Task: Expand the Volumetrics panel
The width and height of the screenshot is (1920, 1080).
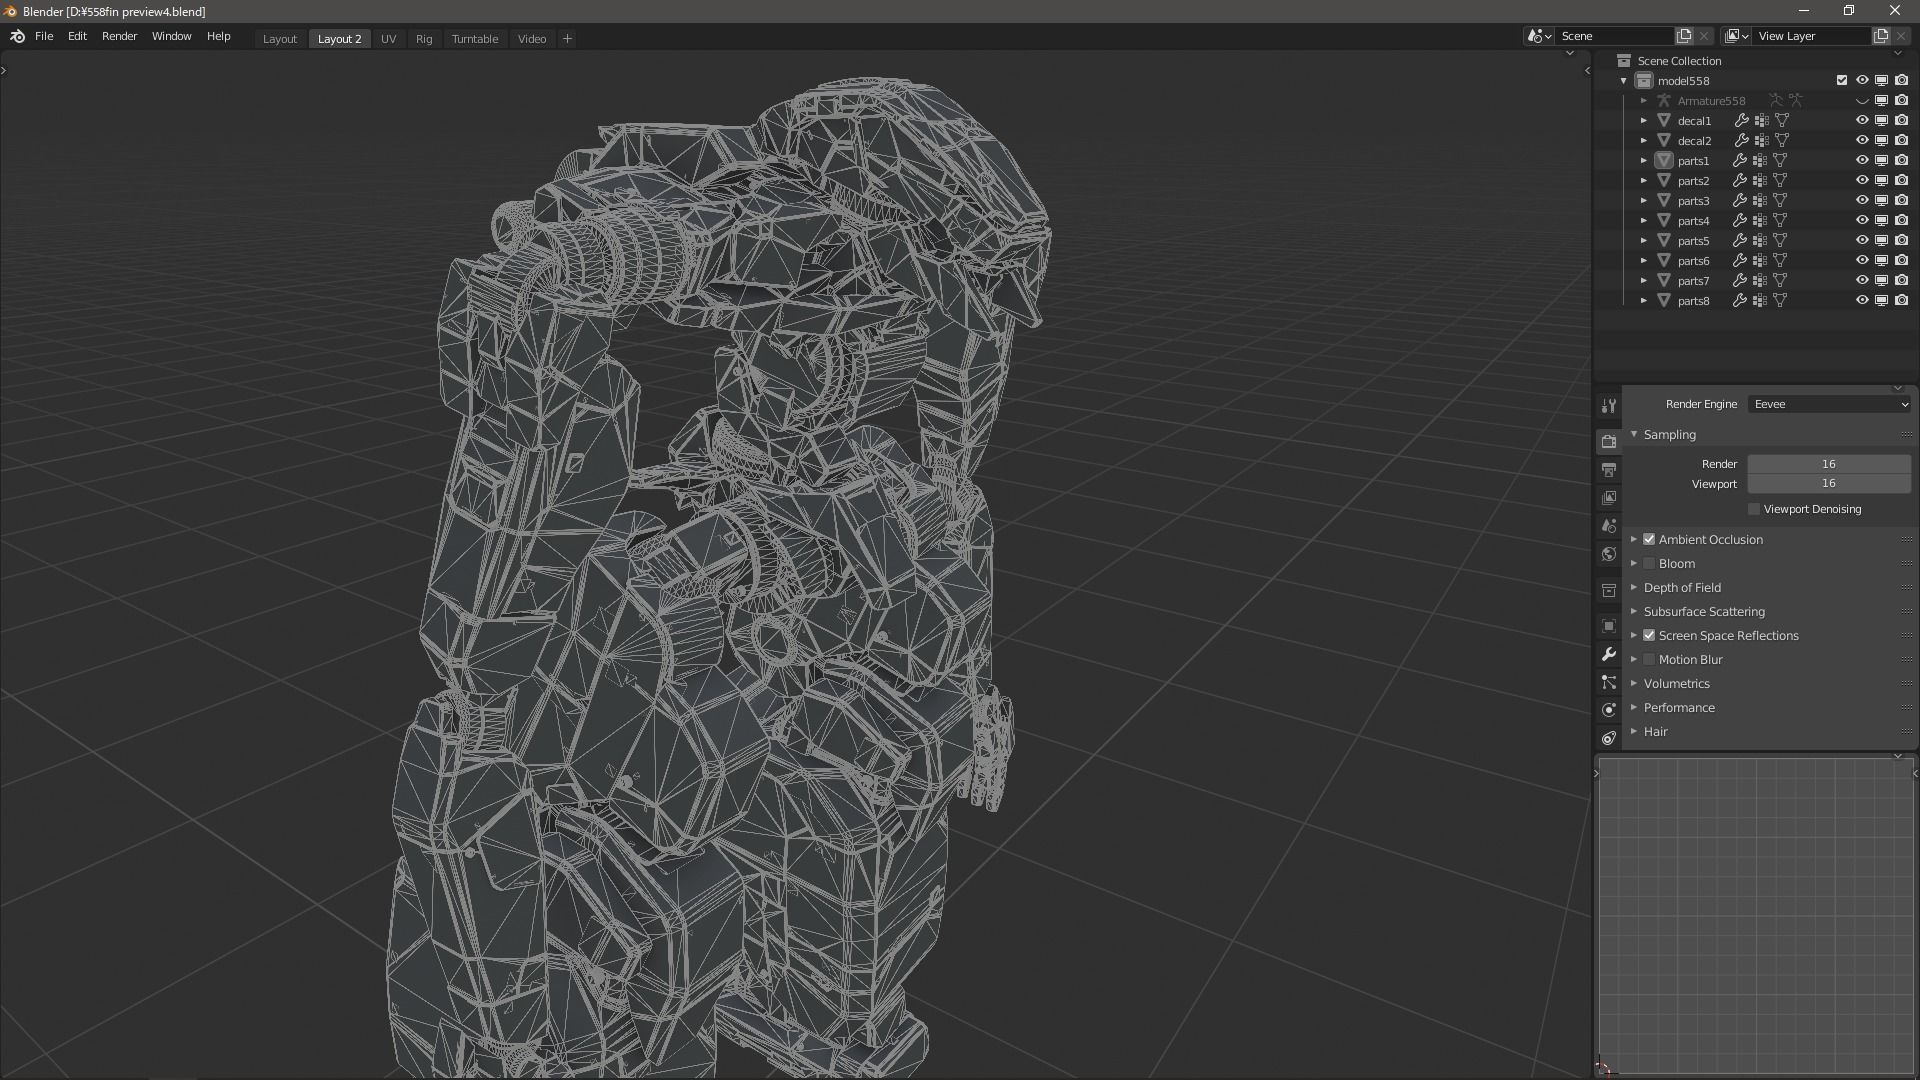Action: click(1634, 684)
